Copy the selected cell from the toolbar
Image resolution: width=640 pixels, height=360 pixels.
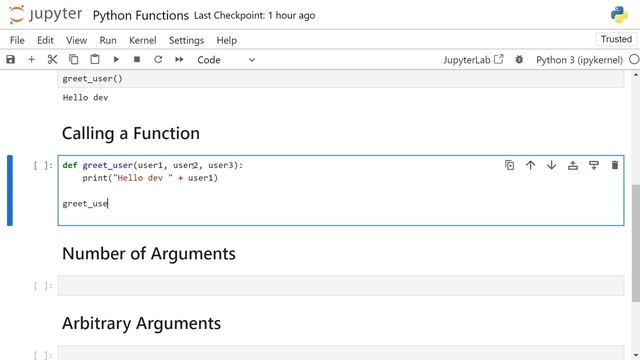(73, 60)
